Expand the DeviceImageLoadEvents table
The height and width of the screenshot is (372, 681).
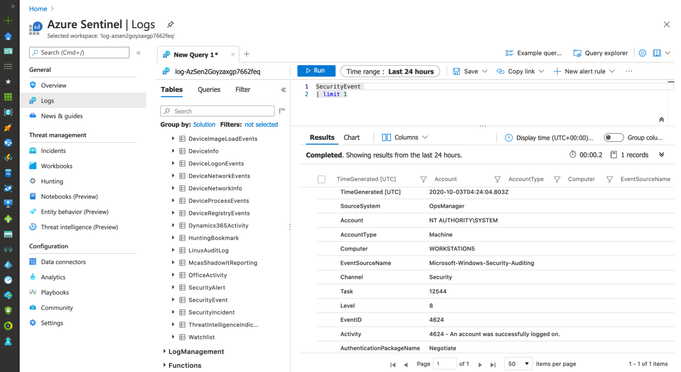click(x=173, y=138)
